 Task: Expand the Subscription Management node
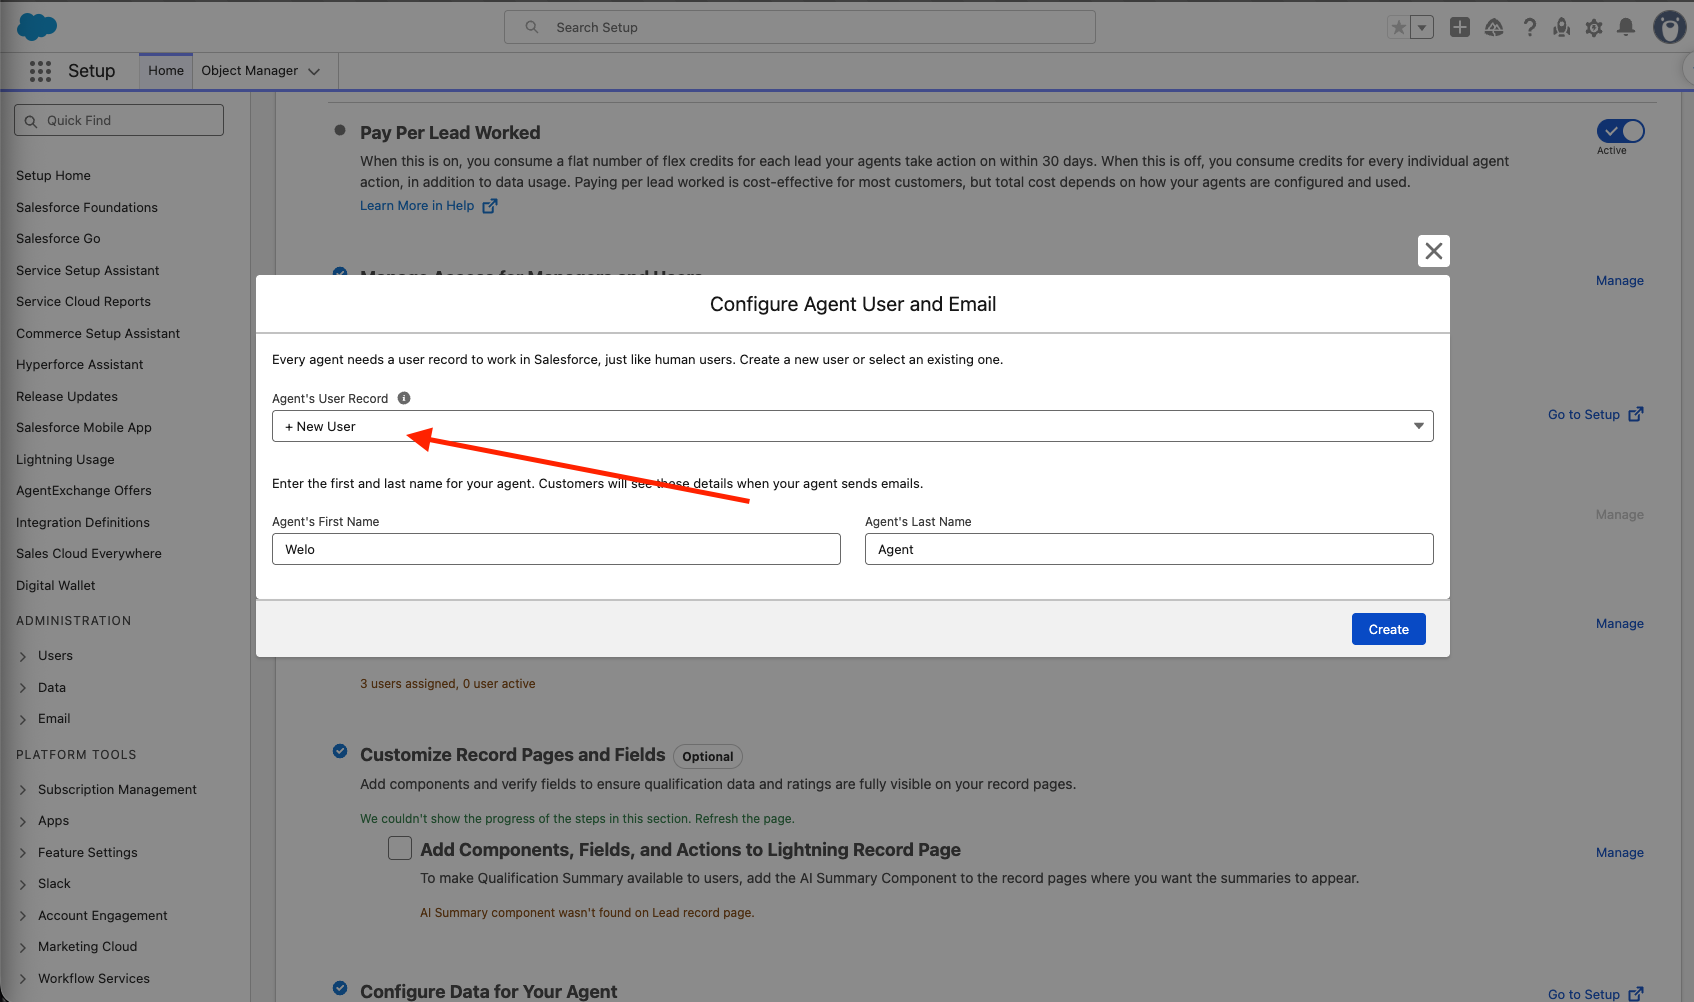point(23,791)
